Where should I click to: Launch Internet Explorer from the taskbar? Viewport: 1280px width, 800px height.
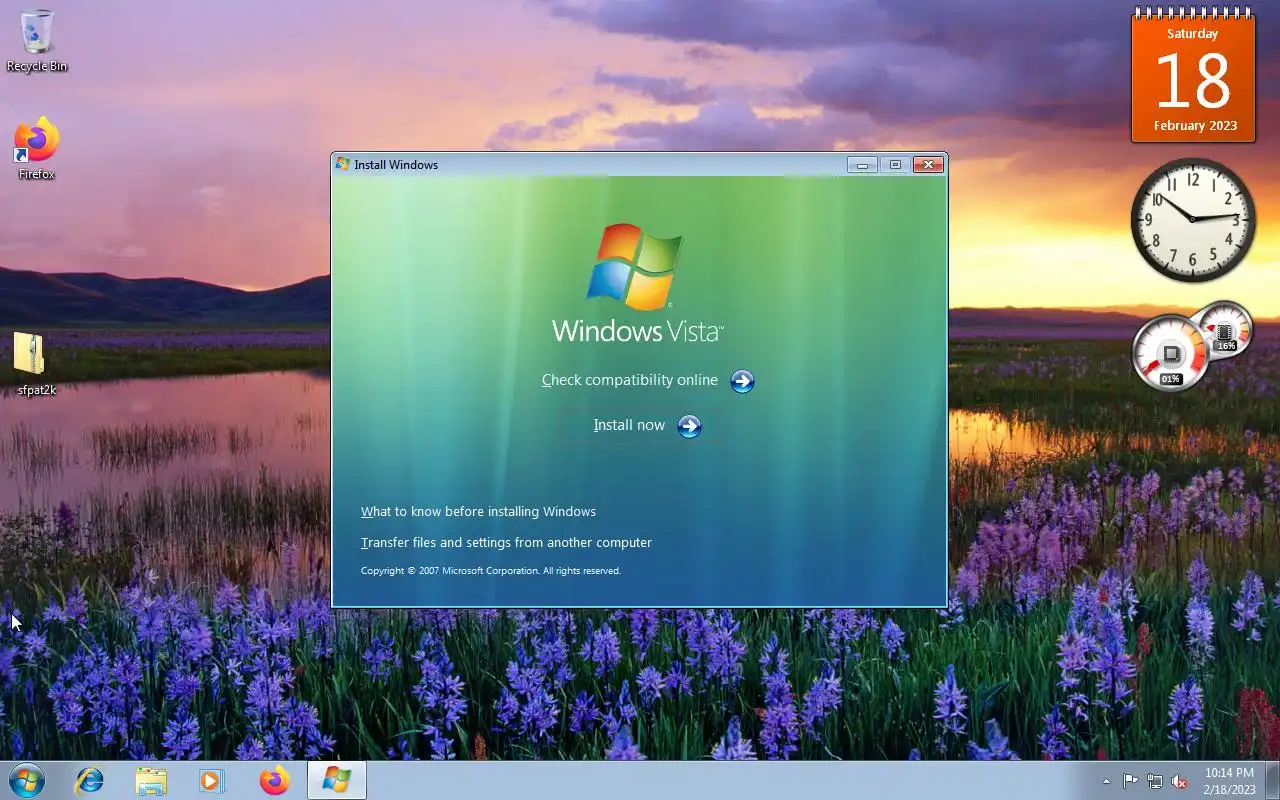click(x=90, y=781)
